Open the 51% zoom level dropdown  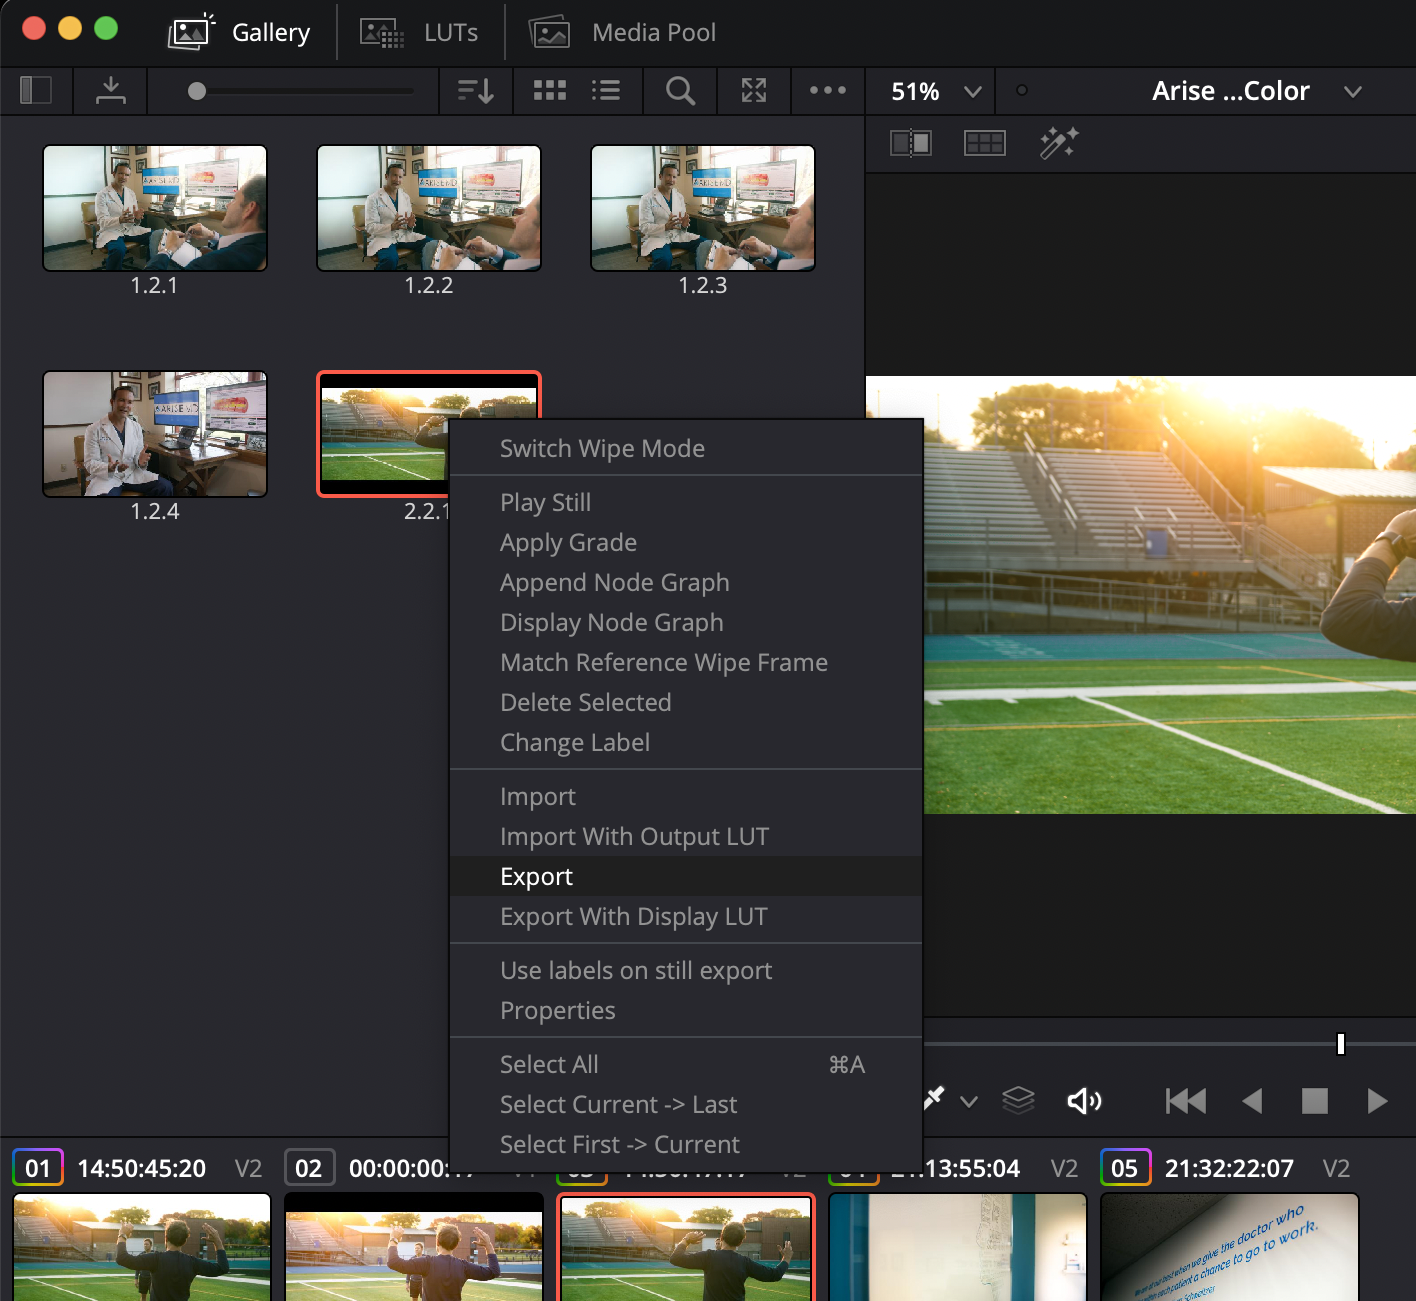coord(930,91)
